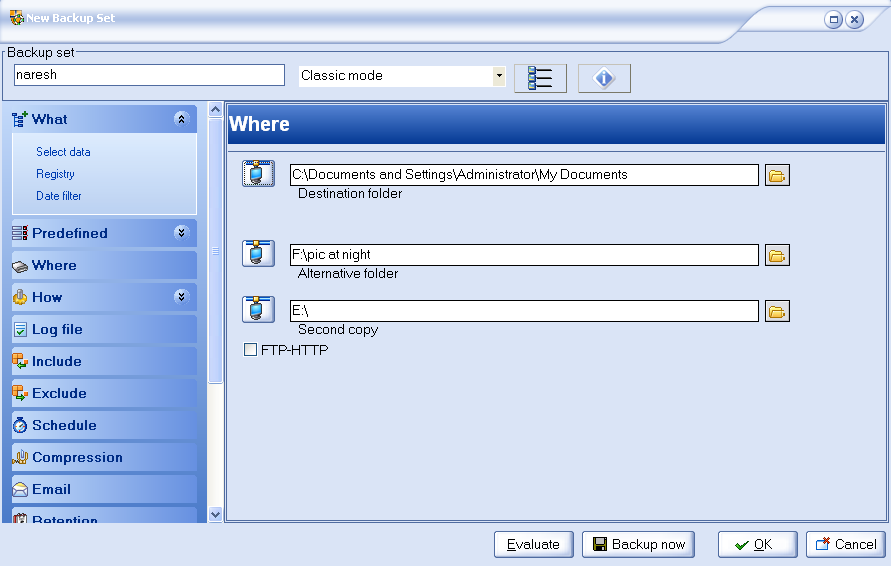Click the Evaluate button
Screen dimensions: 891x566
[534, 544]
